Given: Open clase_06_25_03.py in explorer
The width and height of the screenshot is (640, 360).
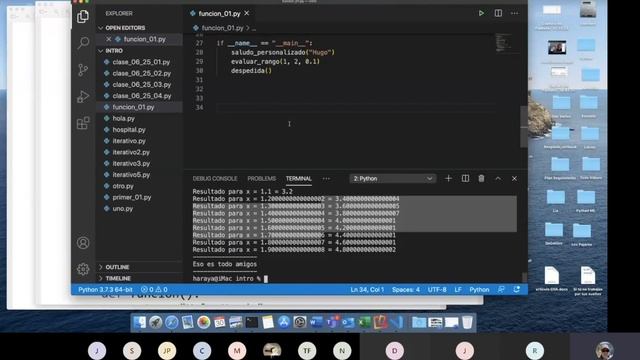Looking at the screenshot, I should coord(141,84).
